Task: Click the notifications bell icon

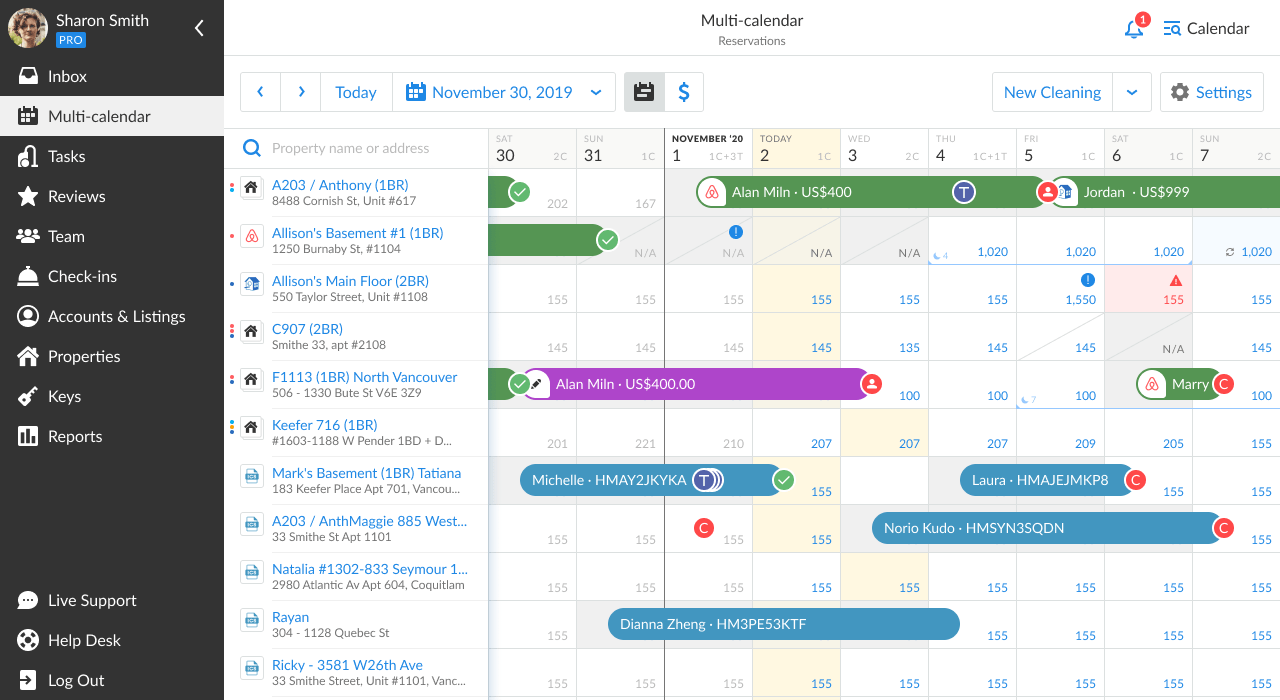Action: 1133,29
